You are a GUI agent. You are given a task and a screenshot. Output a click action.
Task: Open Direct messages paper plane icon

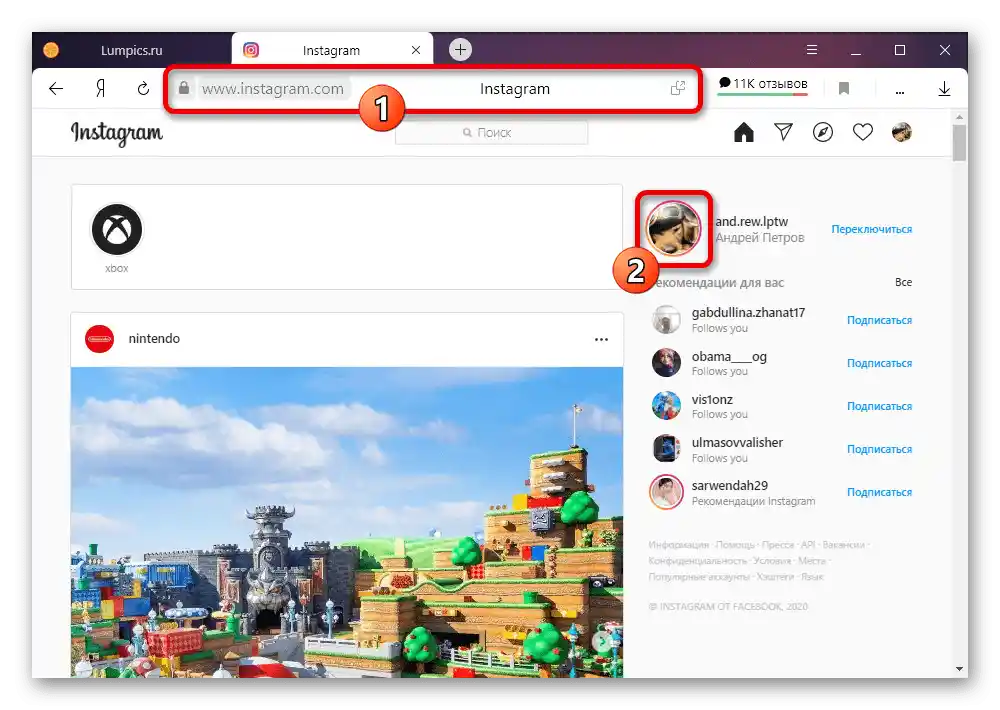(783, 132)
